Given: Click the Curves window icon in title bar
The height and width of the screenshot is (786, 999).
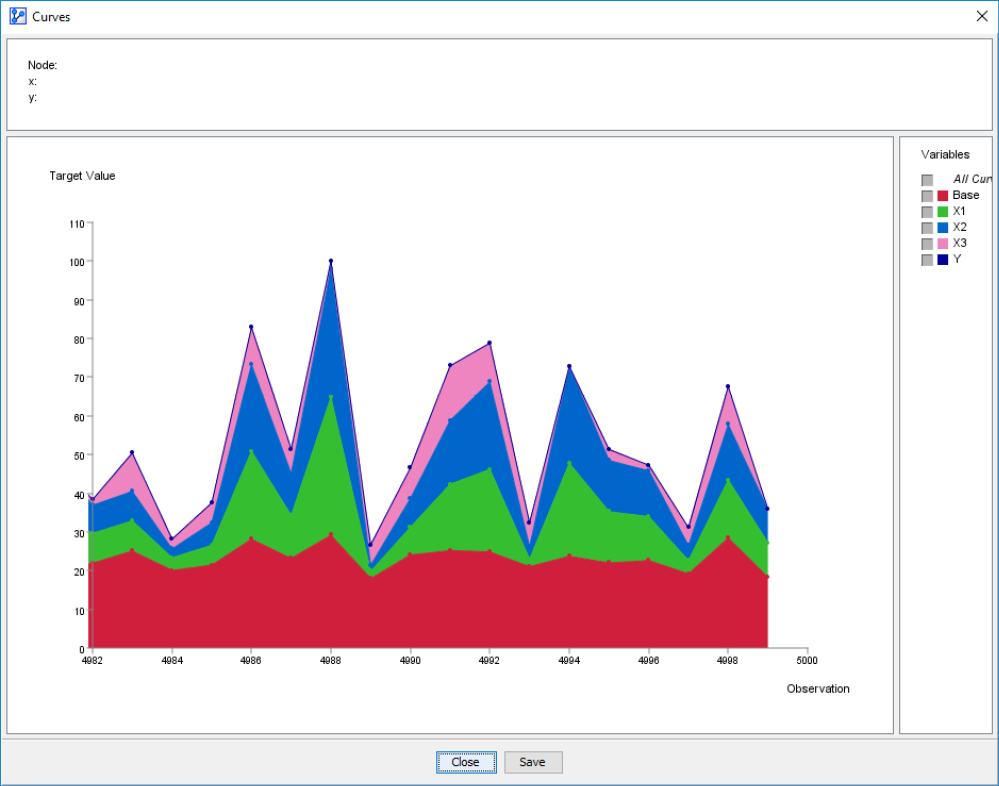Looking at the screenshot, I should [17, 17].
